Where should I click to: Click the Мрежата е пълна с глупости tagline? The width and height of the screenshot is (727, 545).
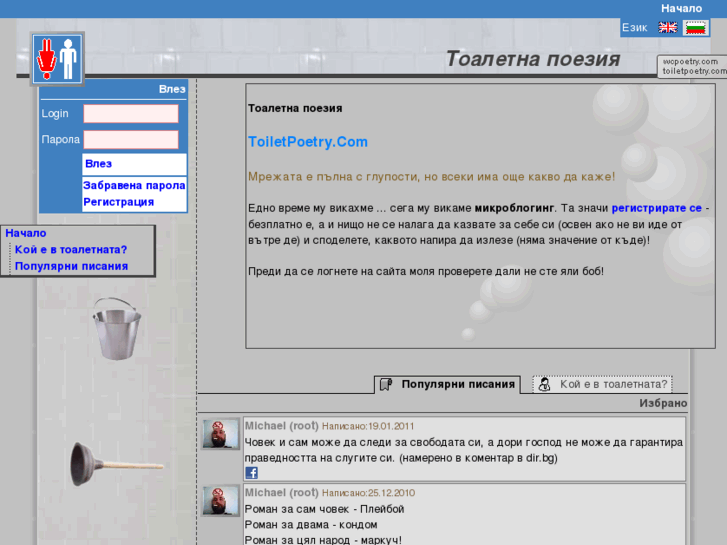pos(431,177)
